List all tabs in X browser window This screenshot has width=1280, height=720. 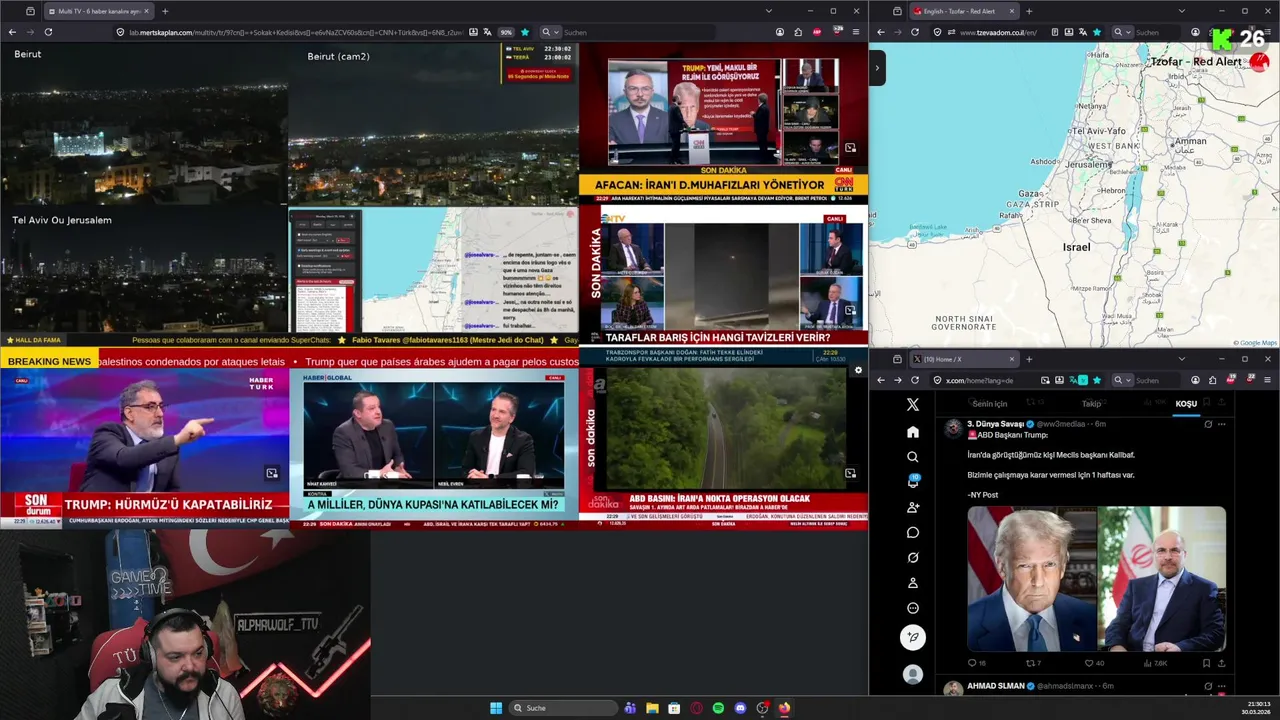coord(1181,359)
